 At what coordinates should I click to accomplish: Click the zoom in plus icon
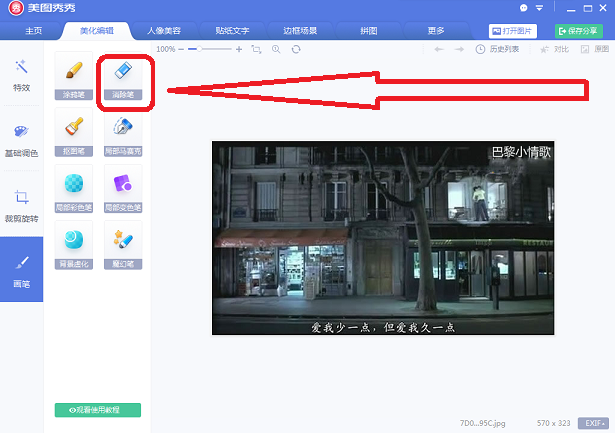pos(239,49)
